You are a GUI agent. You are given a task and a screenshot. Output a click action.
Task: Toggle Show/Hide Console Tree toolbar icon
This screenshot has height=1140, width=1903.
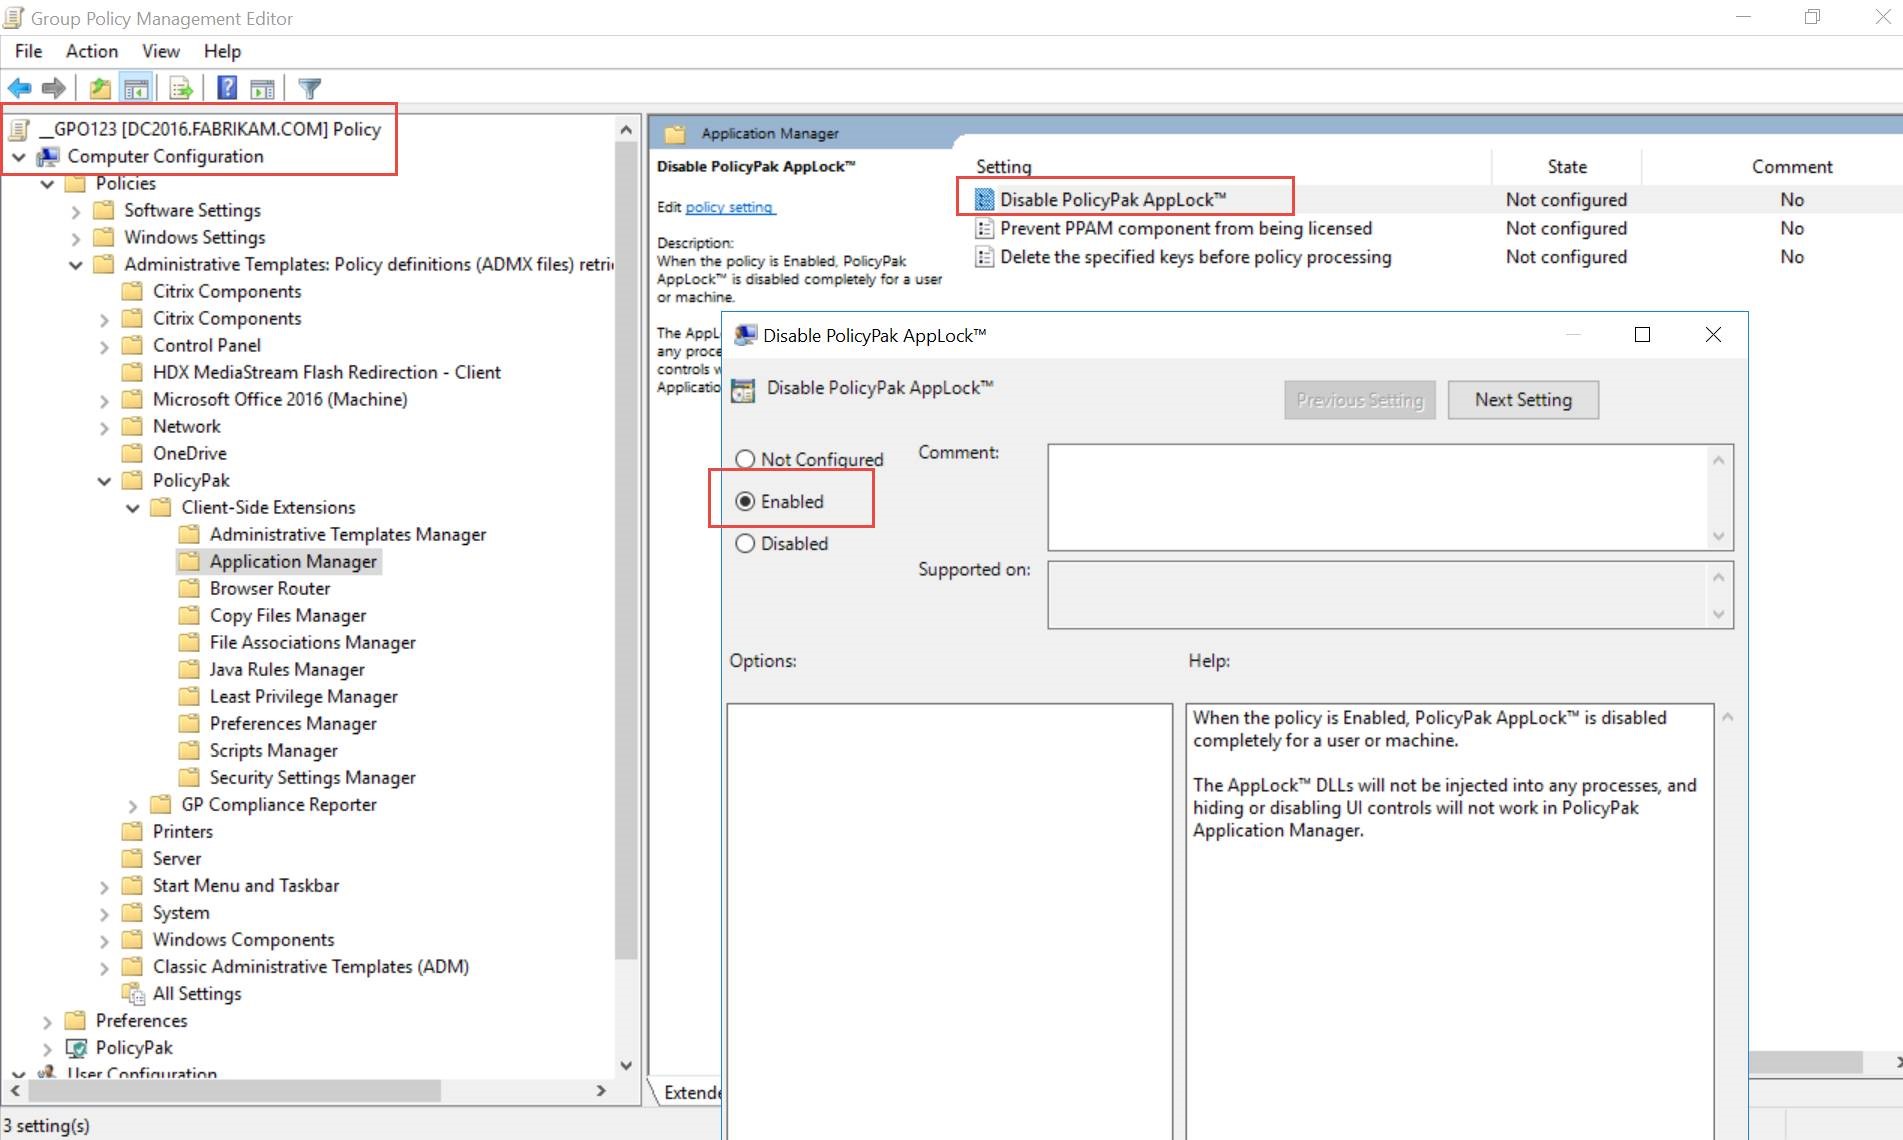click(x=136, y=89)
